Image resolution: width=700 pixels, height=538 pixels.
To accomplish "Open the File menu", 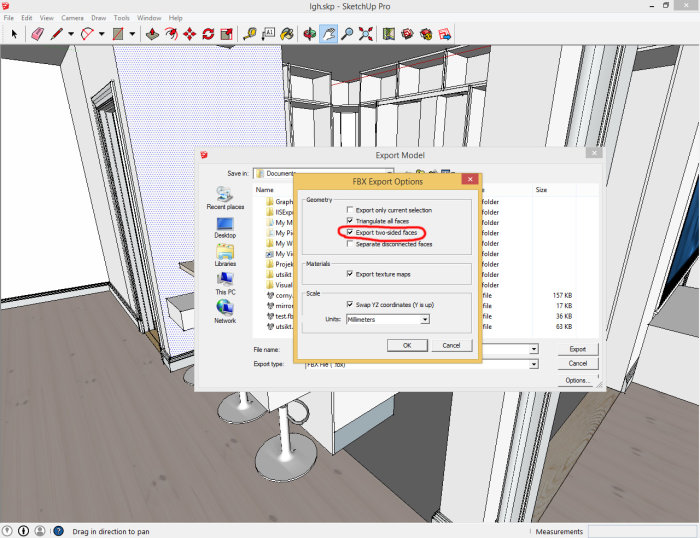I will [x=8, y=18].
